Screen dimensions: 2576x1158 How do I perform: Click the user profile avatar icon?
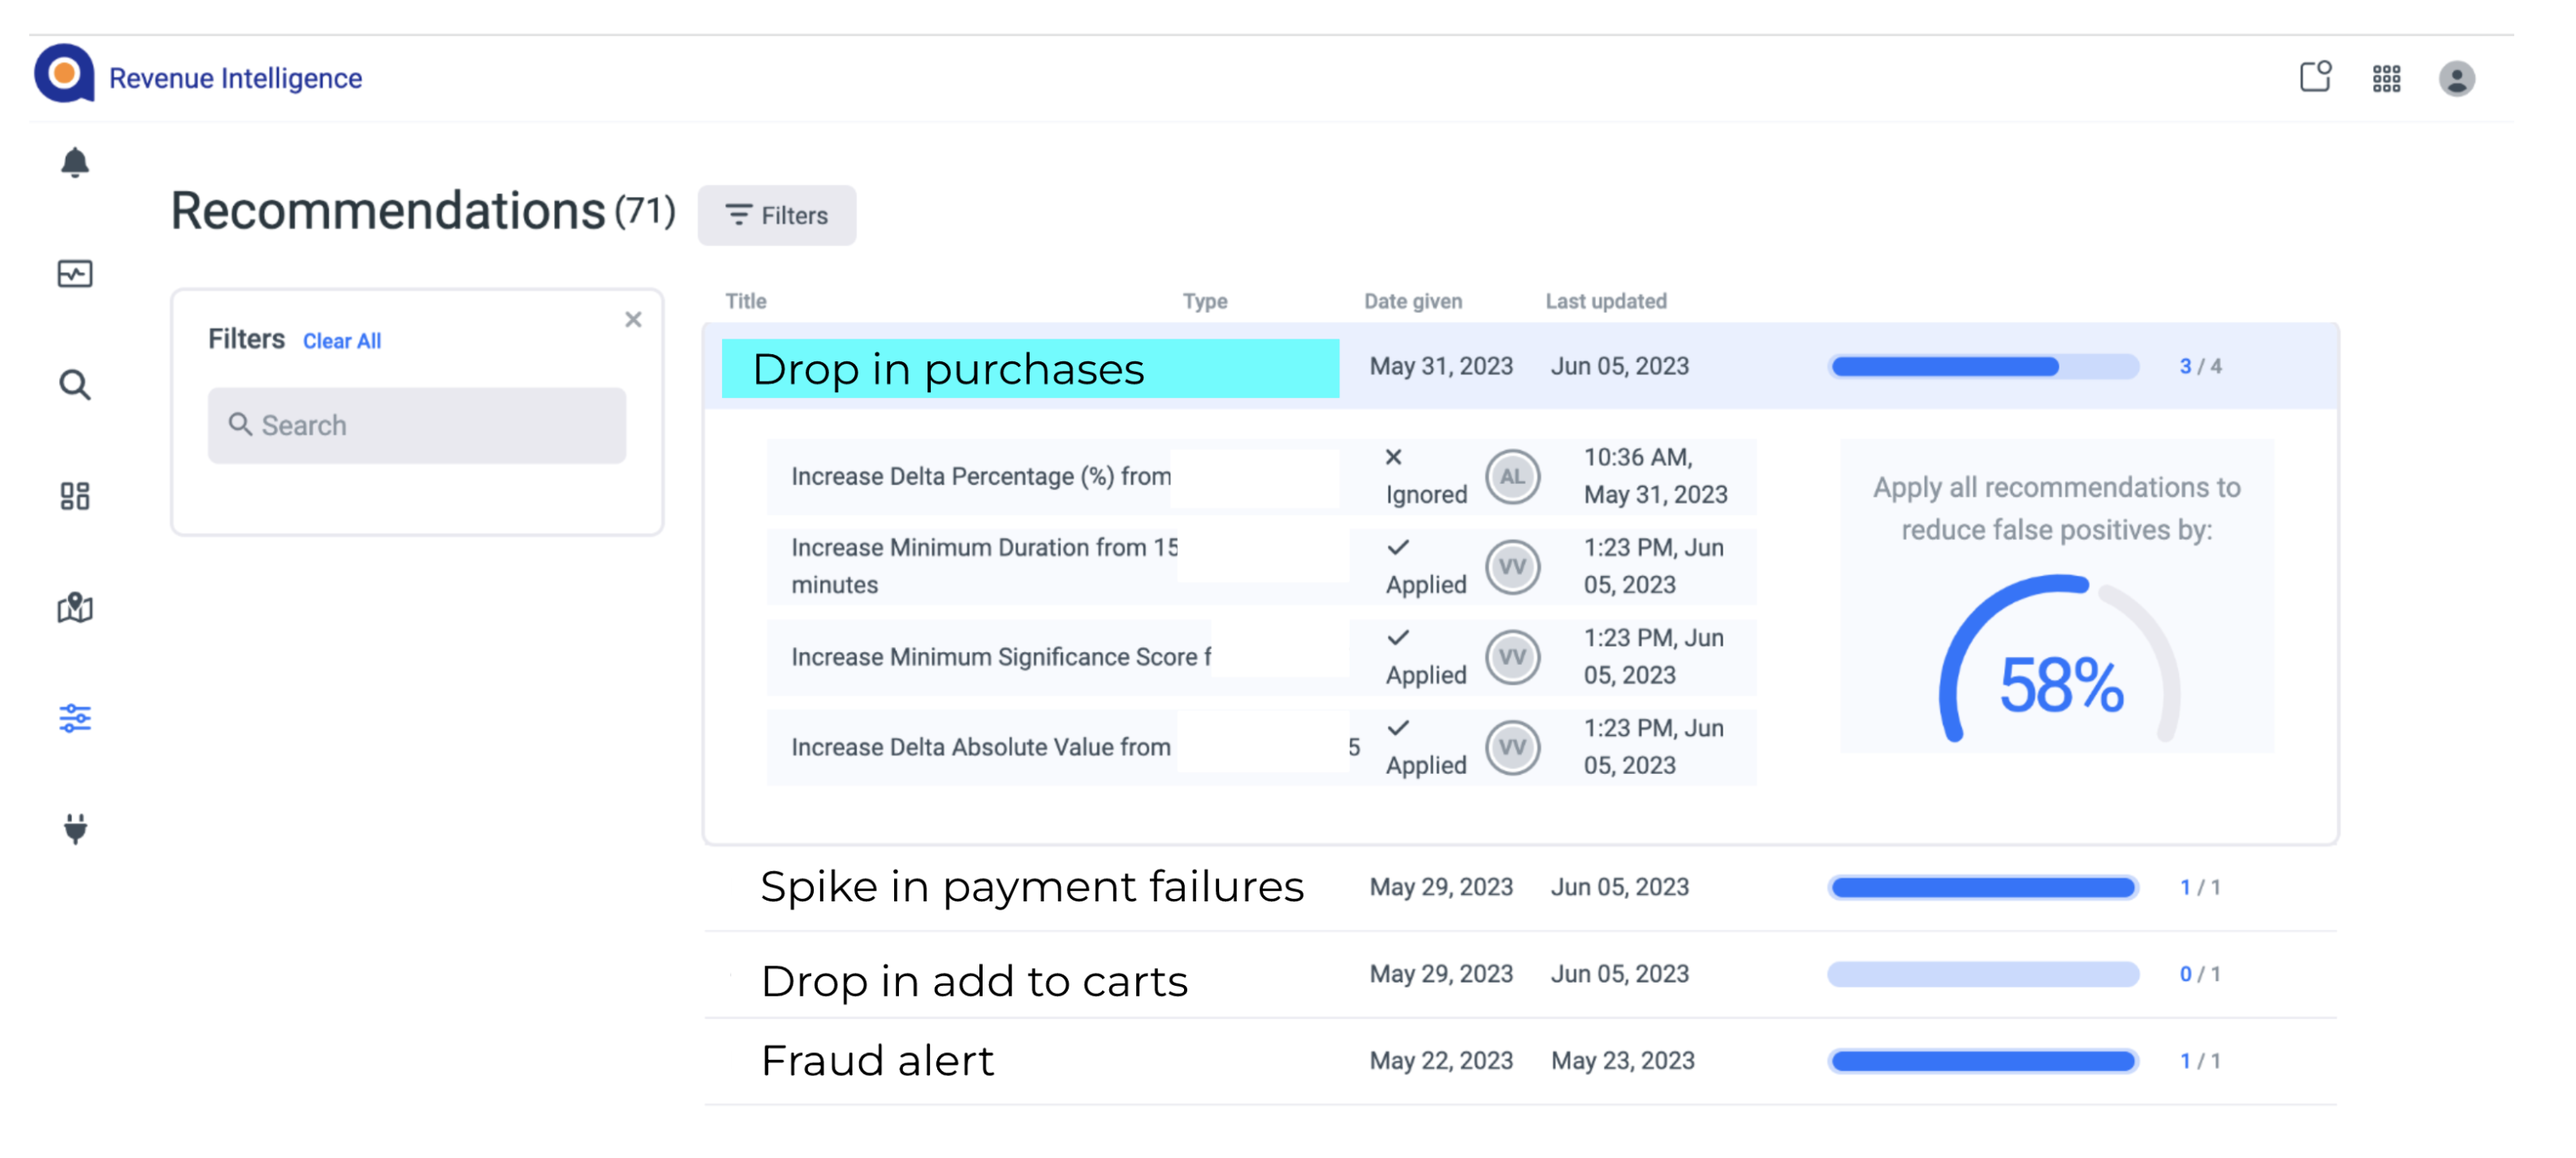[2459, 77]
